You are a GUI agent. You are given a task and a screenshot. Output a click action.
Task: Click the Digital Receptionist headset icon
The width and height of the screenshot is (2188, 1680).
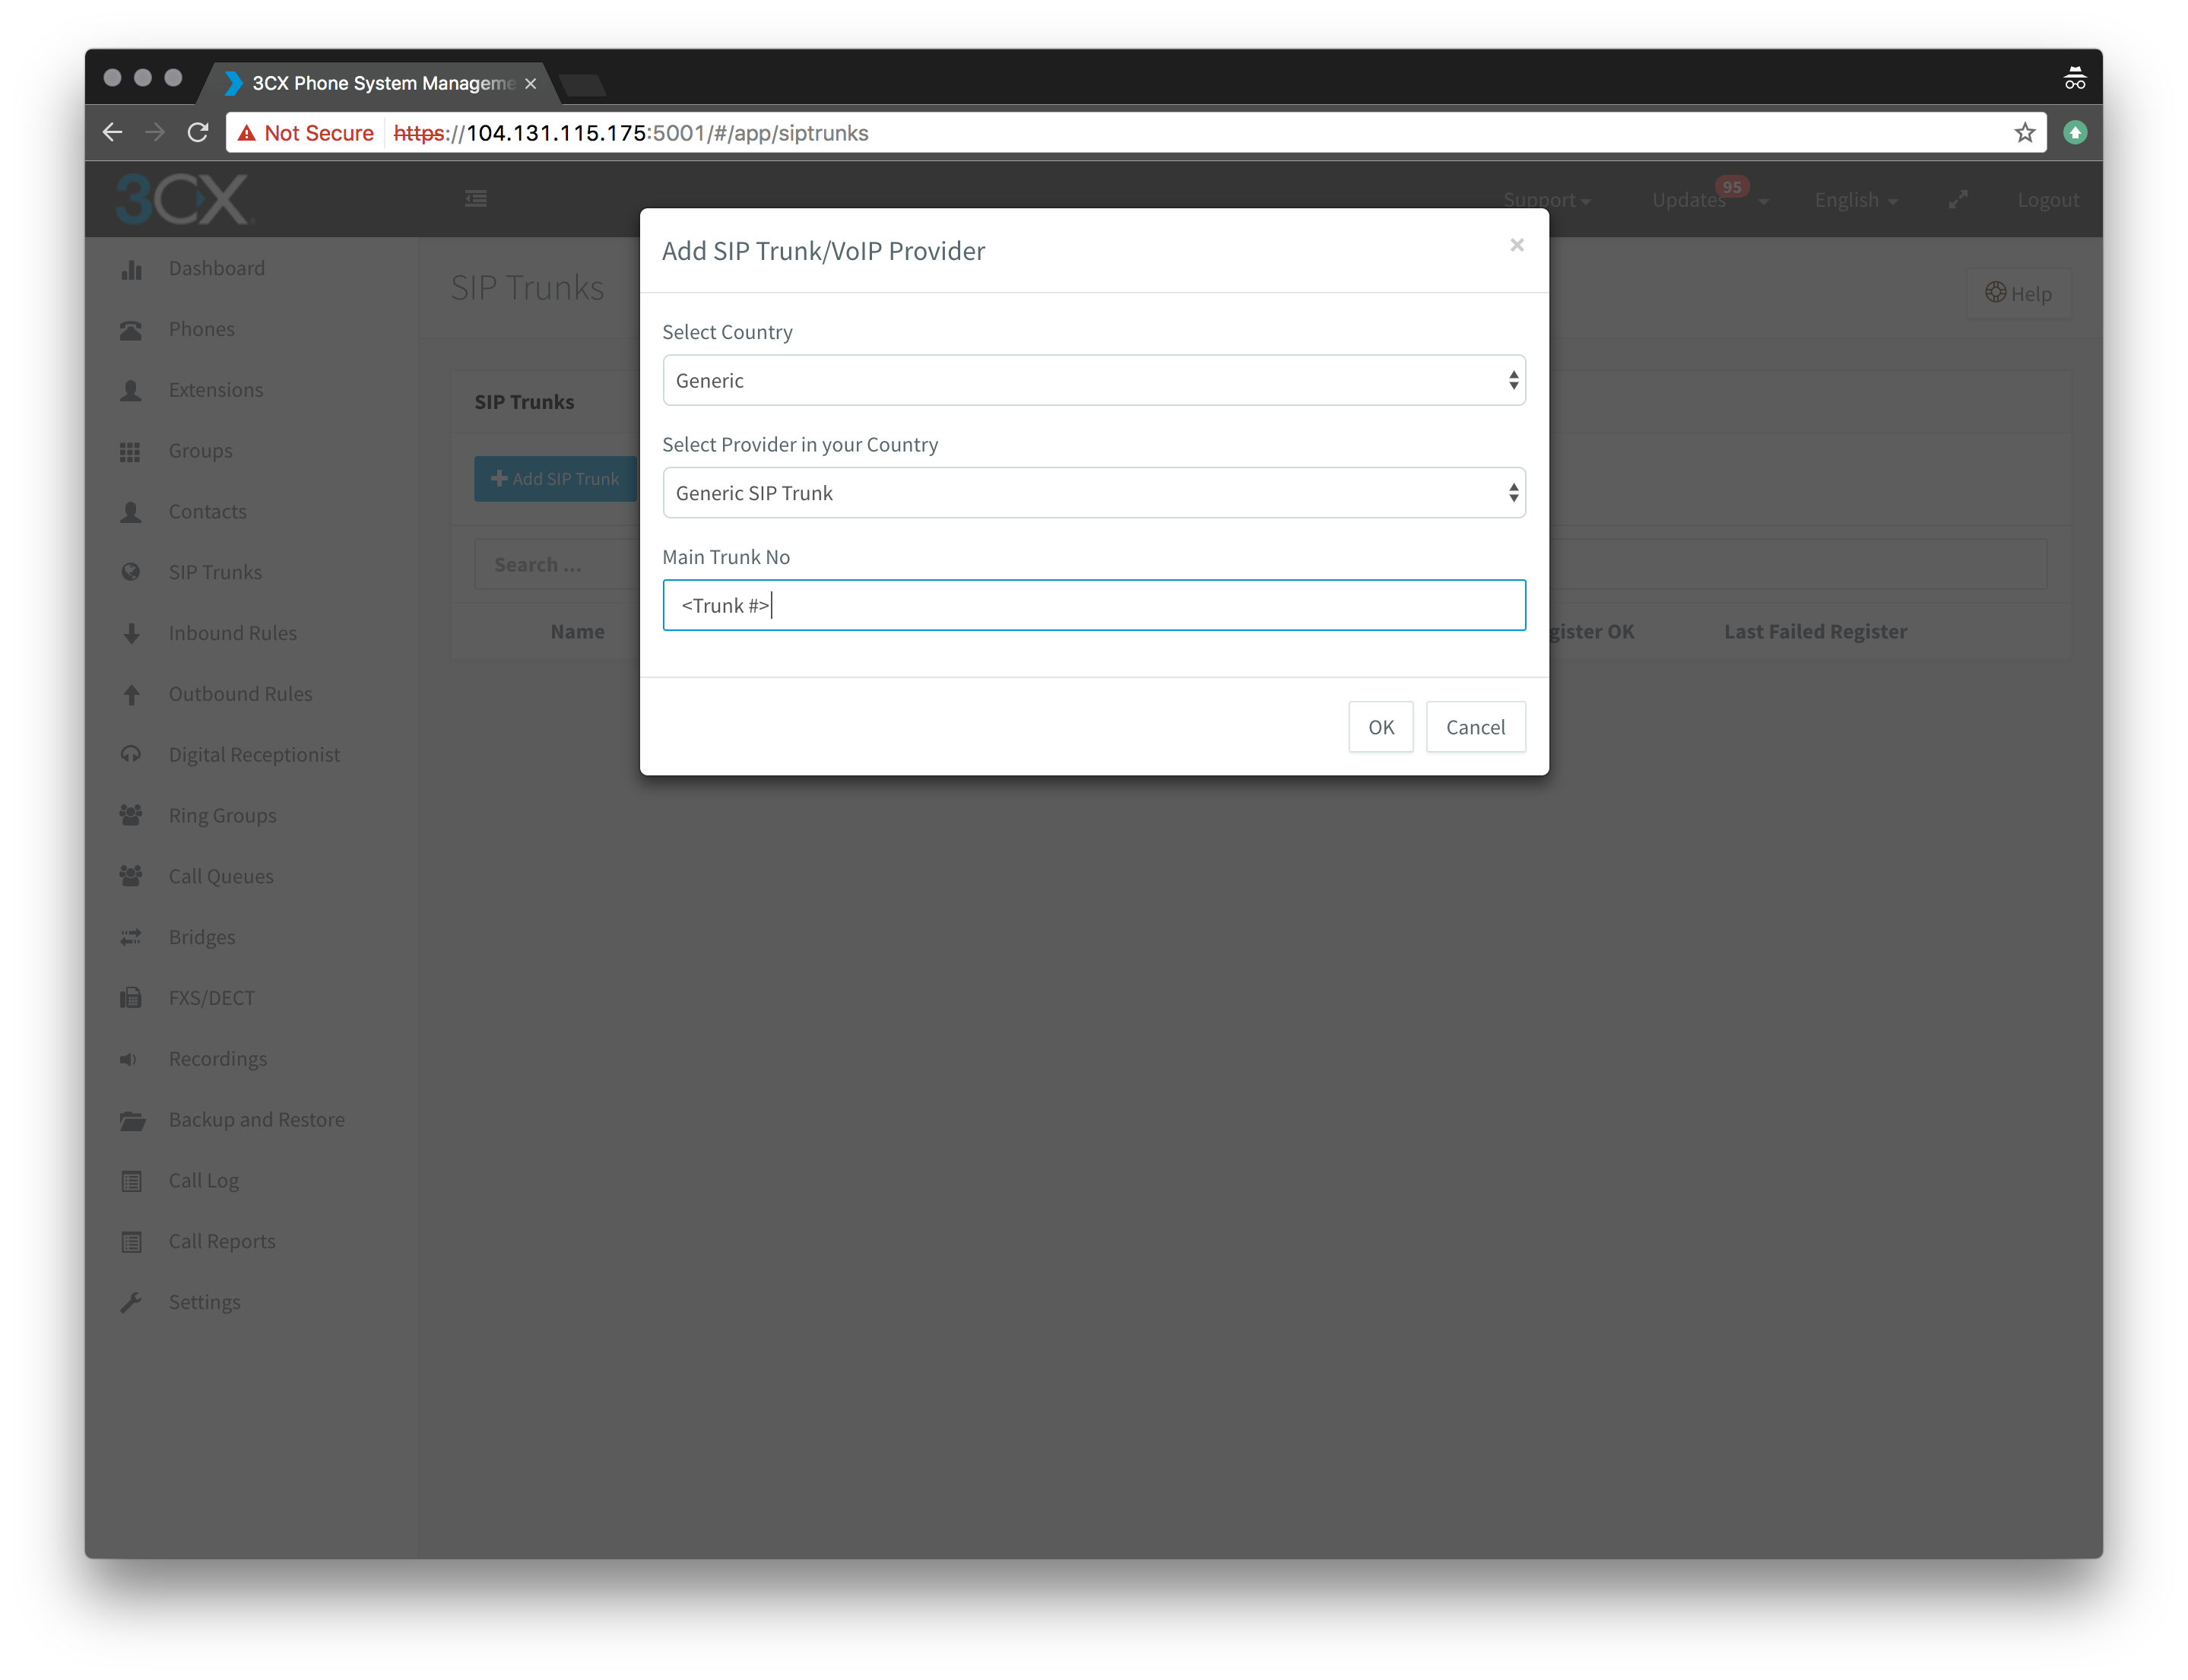131,755
